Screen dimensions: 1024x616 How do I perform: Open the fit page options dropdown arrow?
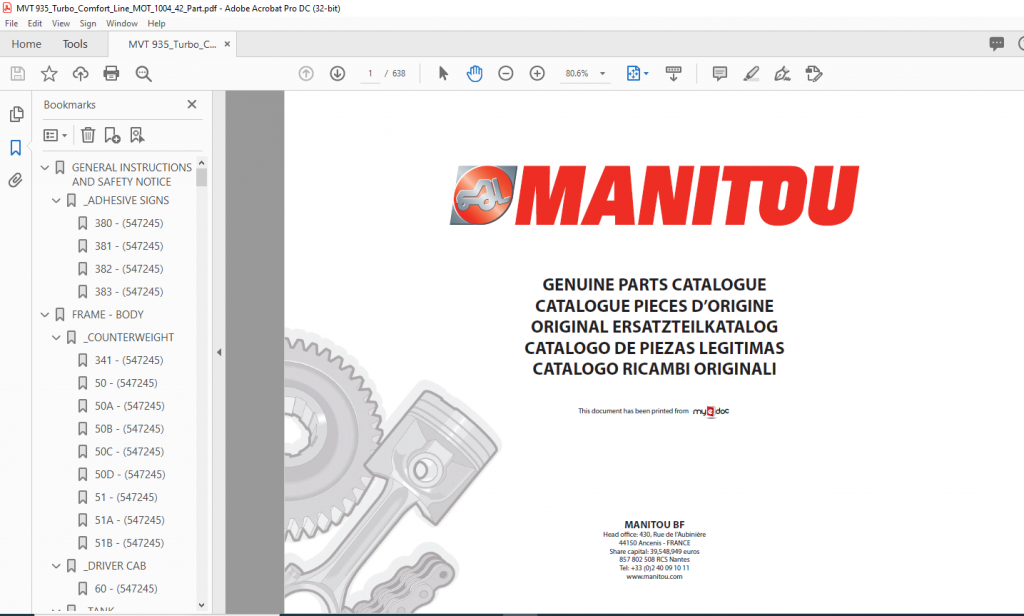pos(647,74)
